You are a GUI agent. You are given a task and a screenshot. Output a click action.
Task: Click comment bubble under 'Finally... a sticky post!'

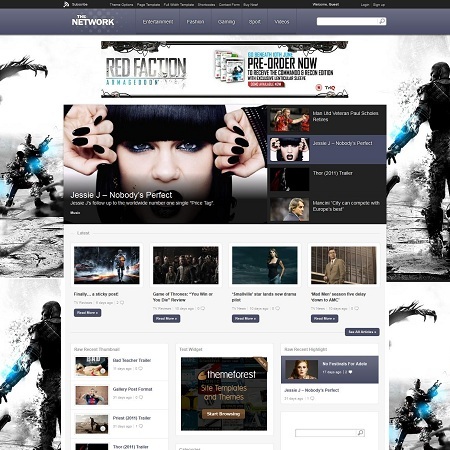pos(122,303)
